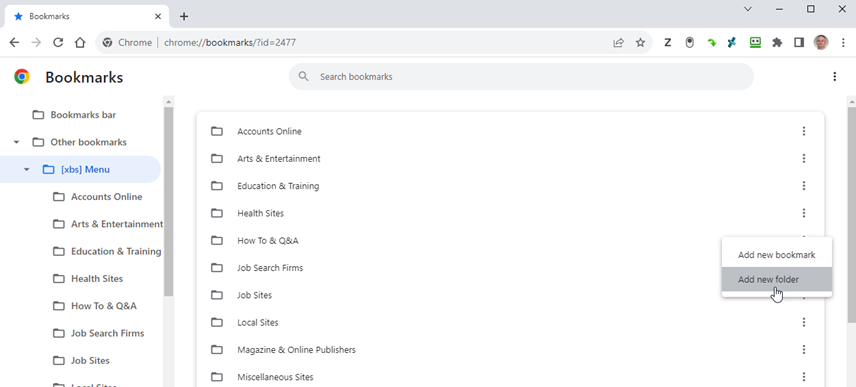Viewport: 856px width, 387px height.
Task: Toggle the browser side panel
Action: 799,43
